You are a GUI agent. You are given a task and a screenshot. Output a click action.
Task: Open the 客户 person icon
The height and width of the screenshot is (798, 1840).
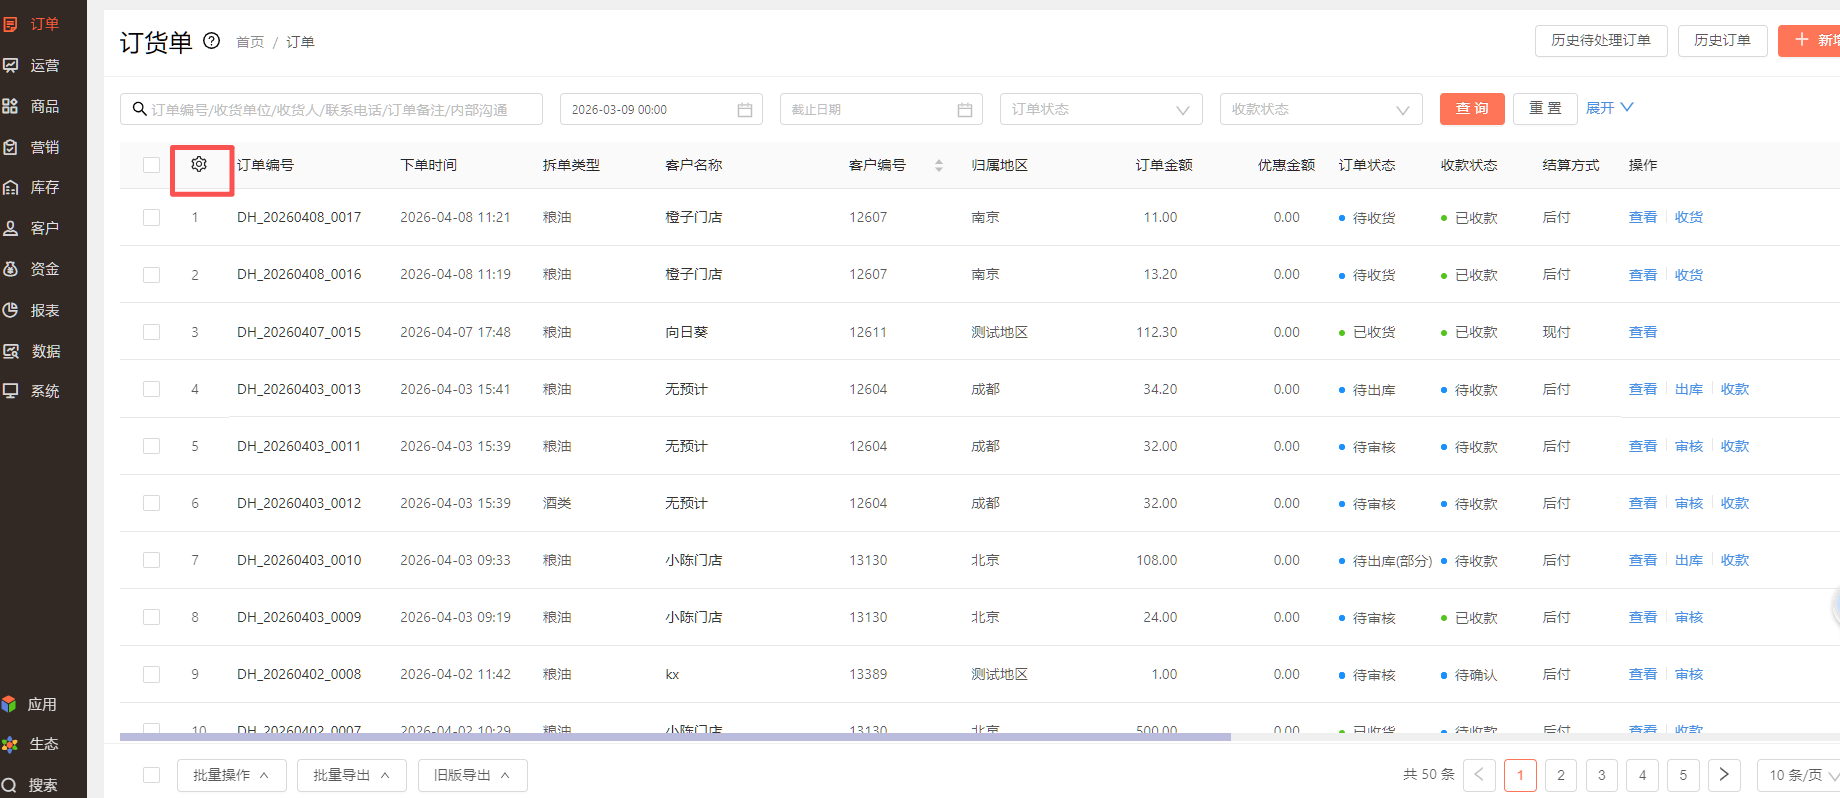[x=10, y=228]
